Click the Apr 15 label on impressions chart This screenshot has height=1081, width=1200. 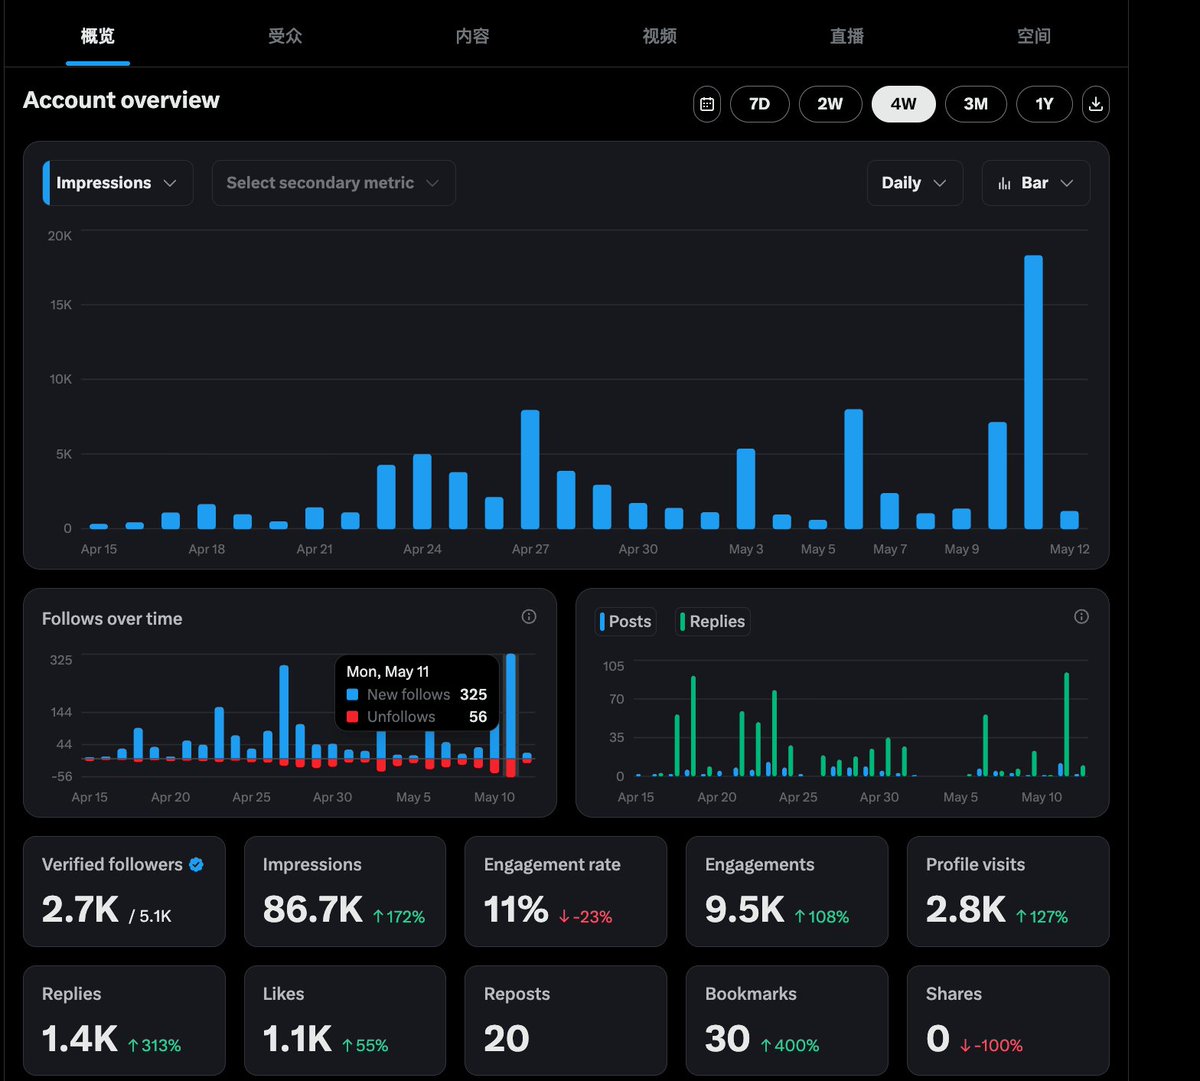99,549
